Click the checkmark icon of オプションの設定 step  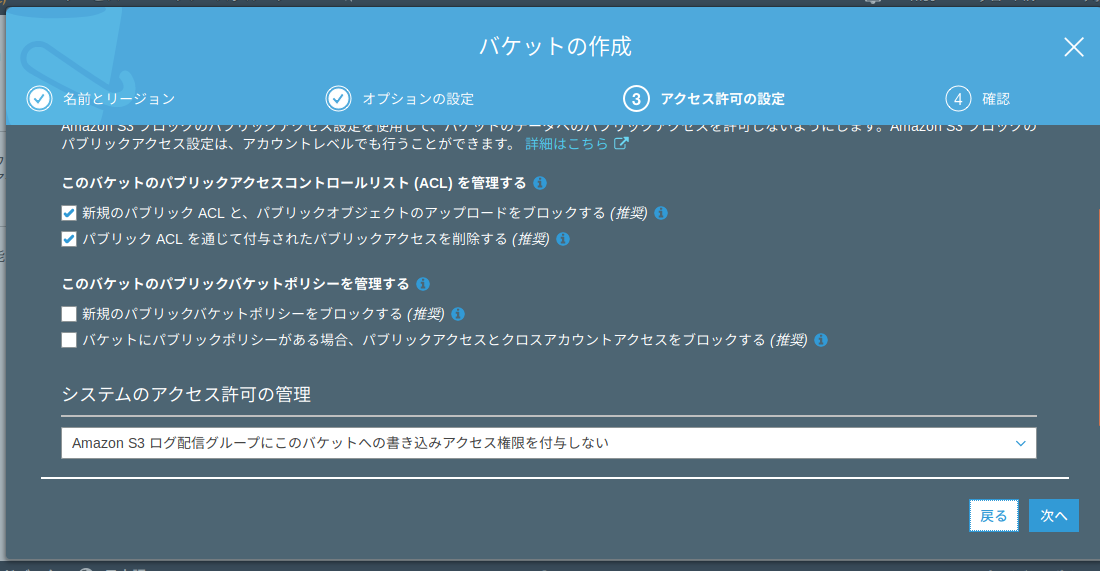click(338, 99)
